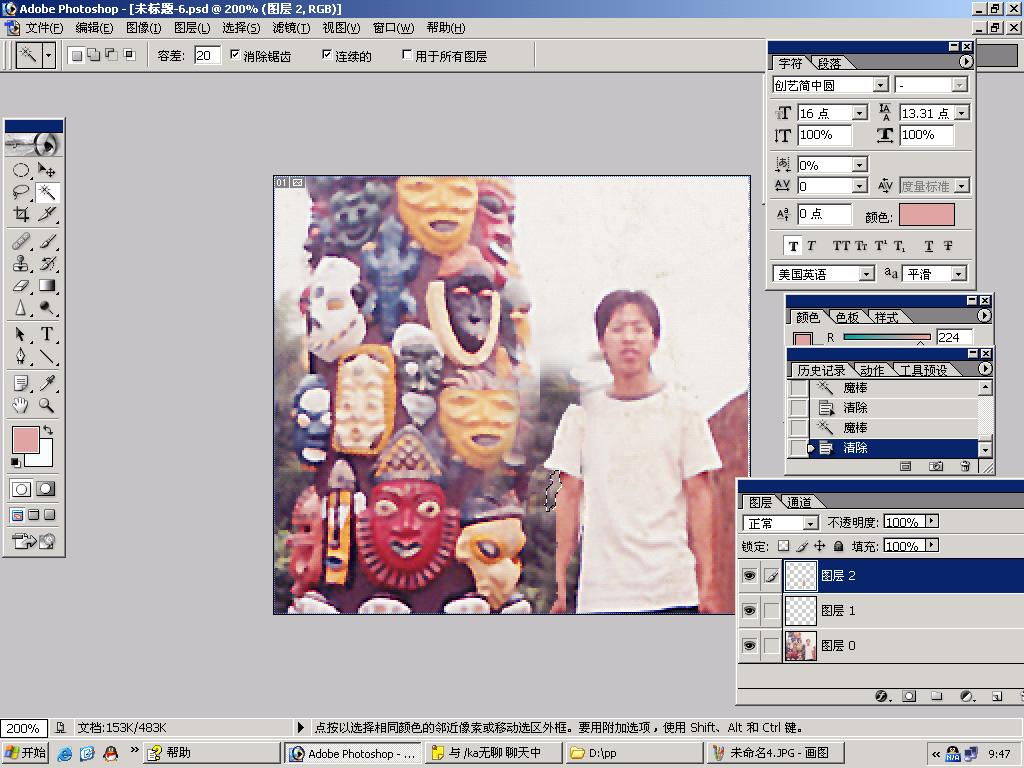The width and height of the screenshot is (1024, 768).
Task: Switch to the Hand tool
Action: click(x=21, y=405)
